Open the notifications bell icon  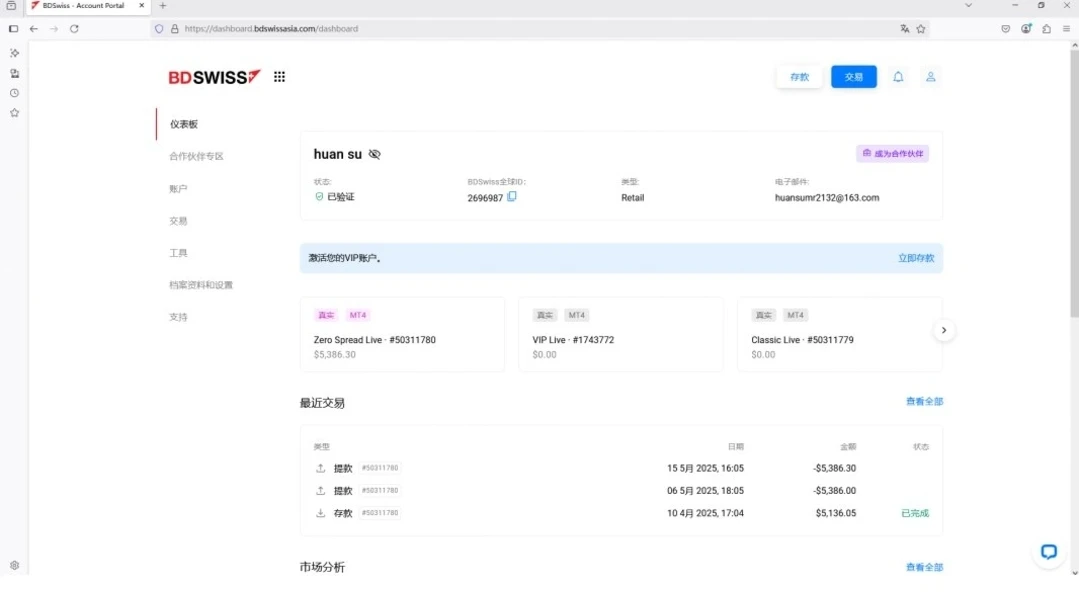[898, 77]
